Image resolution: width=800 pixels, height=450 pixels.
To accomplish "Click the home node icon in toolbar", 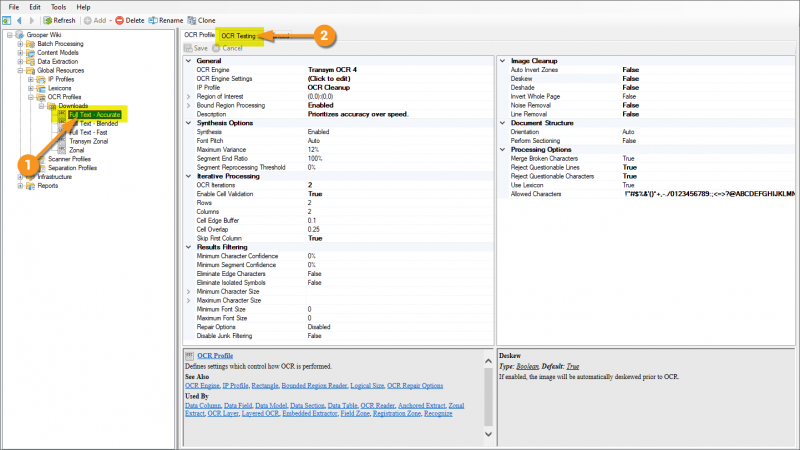I will pos(7,20).
